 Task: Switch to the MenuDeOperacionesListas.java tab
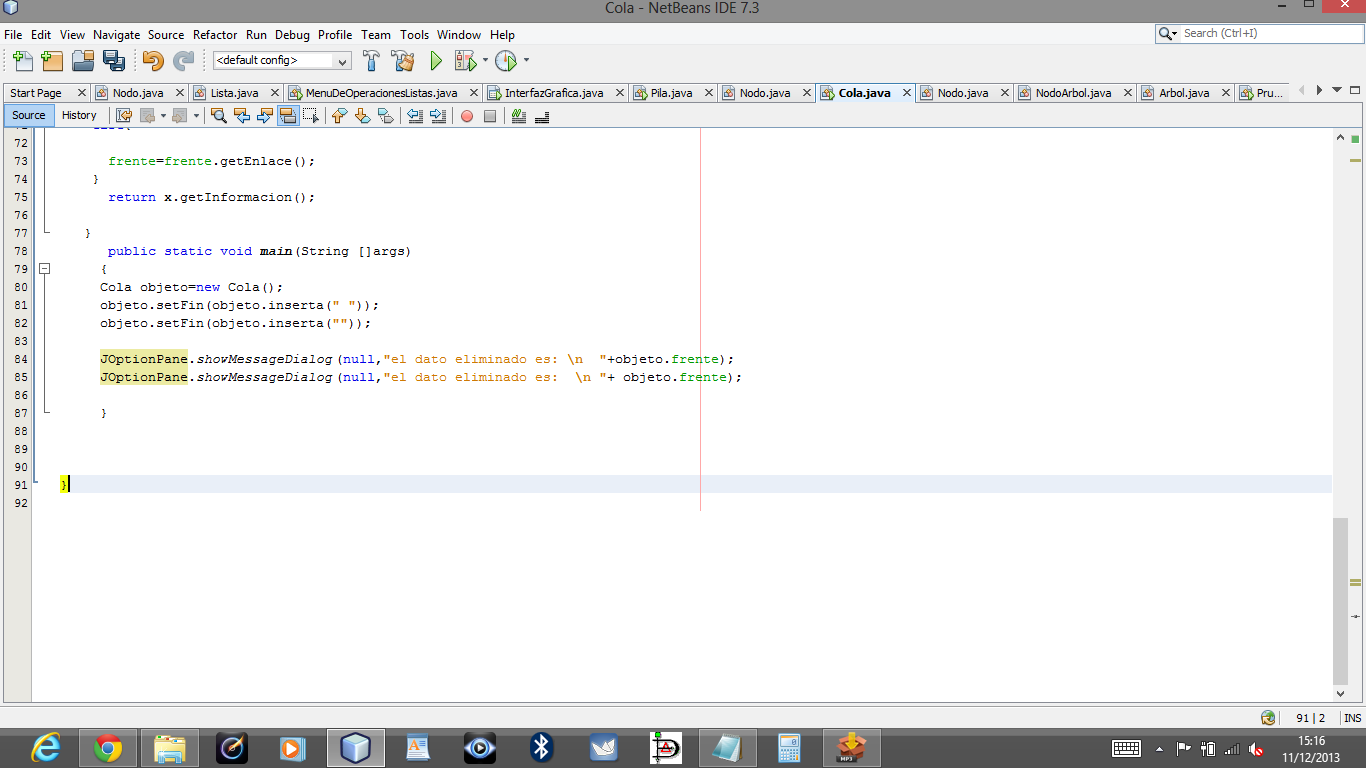(x=381, y=93)
